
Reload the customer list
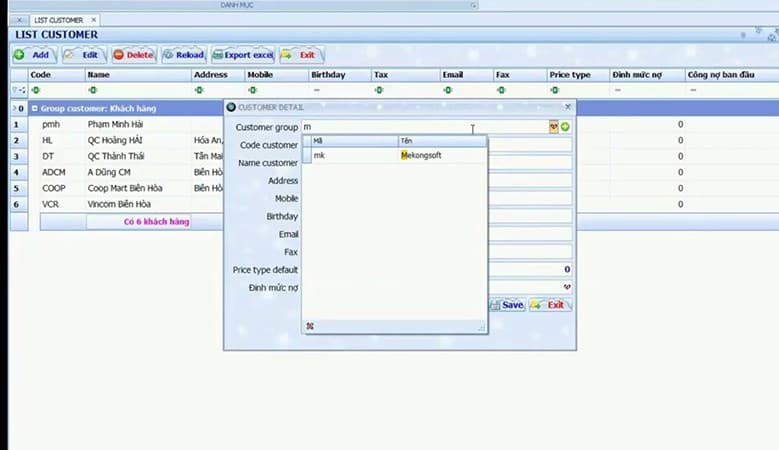point(183,55)
